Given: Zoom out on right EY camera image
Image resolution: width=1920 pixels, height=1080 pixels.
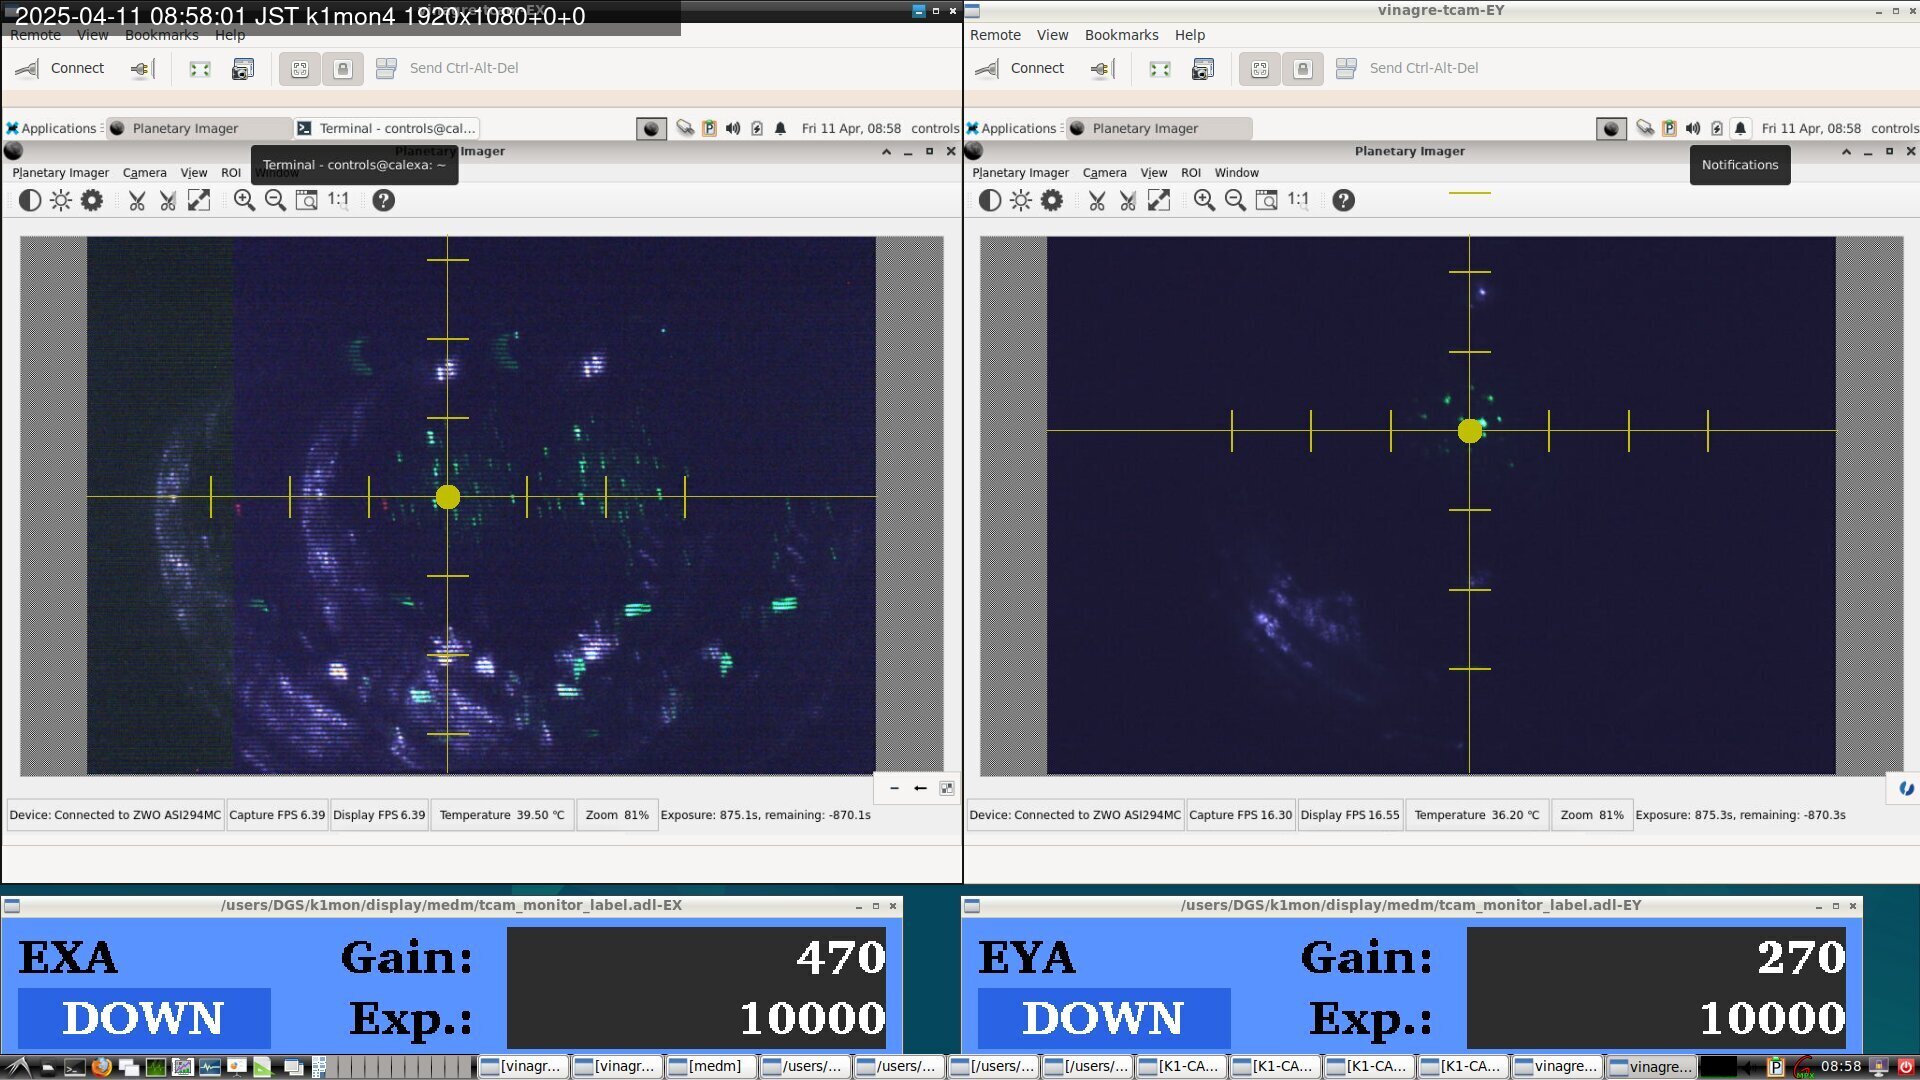Looking at the screenshot, I should [x=1235, y=200].
